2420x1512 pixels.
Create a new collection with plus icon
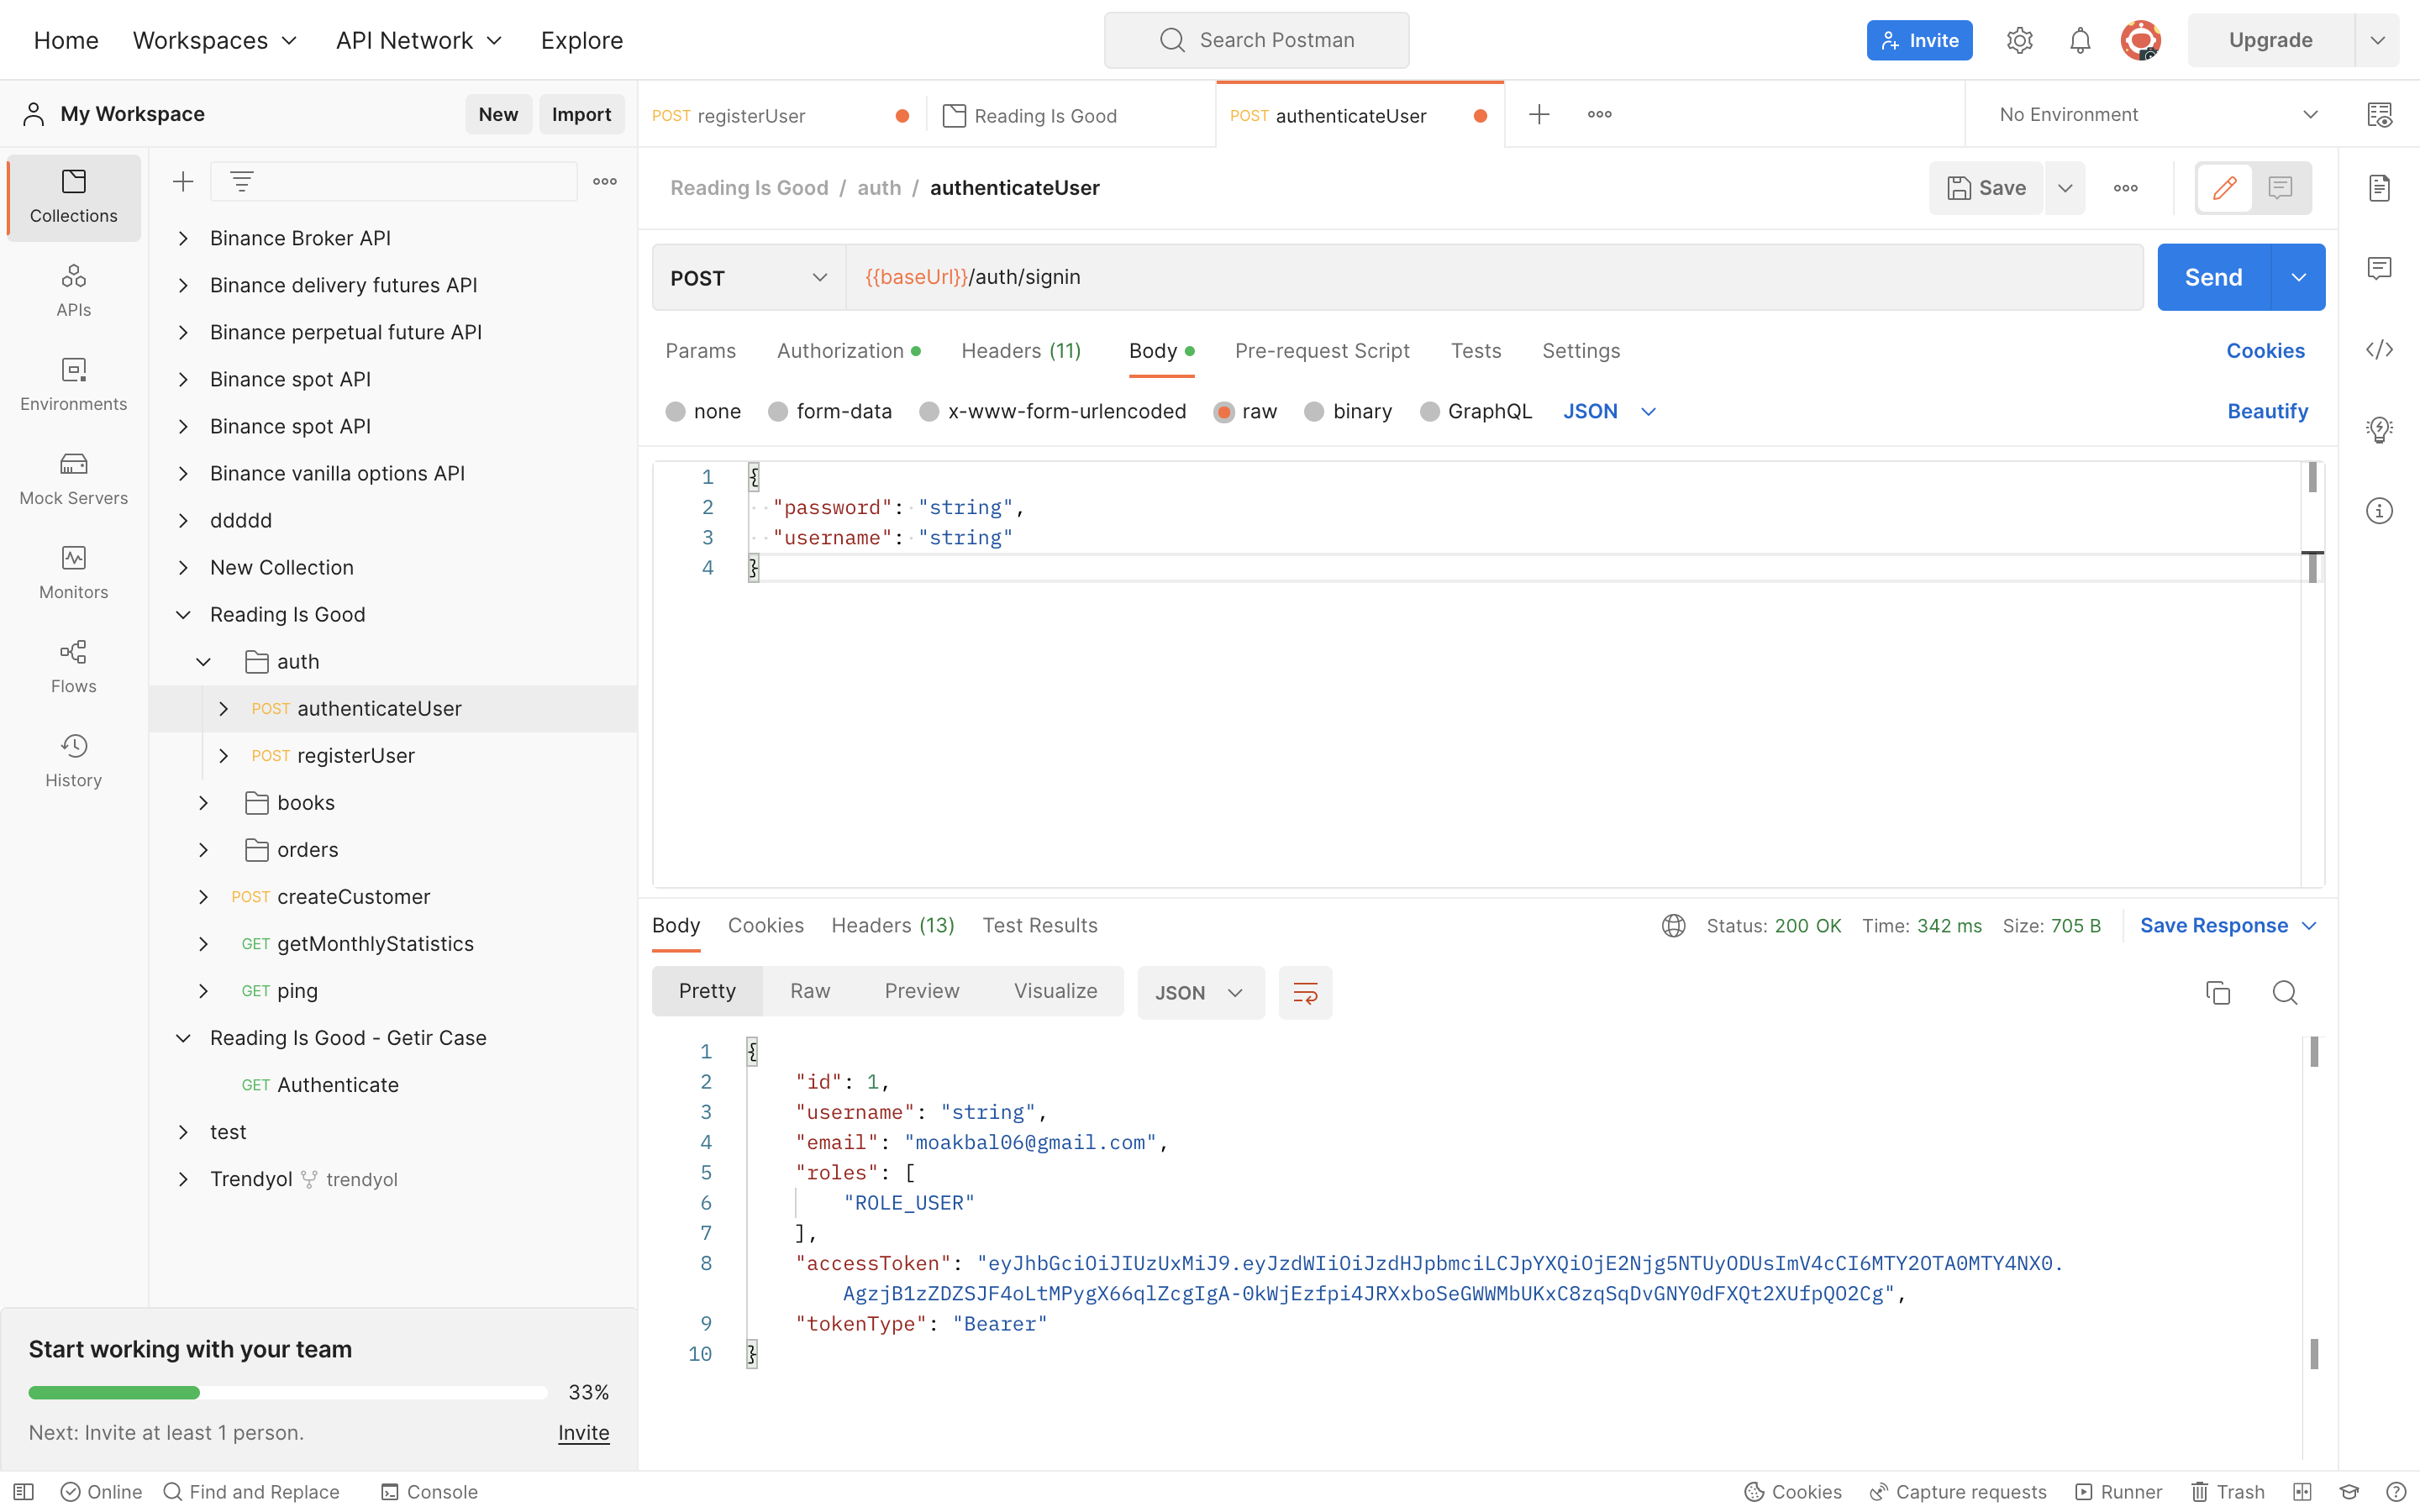tap(183, 181)
